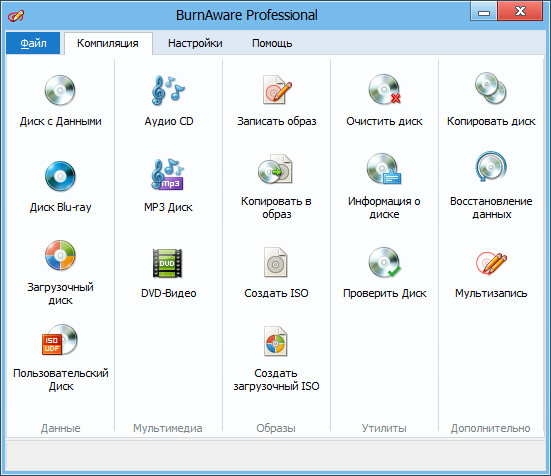The width and height of the screenshot is (551, 476).
Task: Open the Диск с Данными disc icon
Action: [60, 90]
